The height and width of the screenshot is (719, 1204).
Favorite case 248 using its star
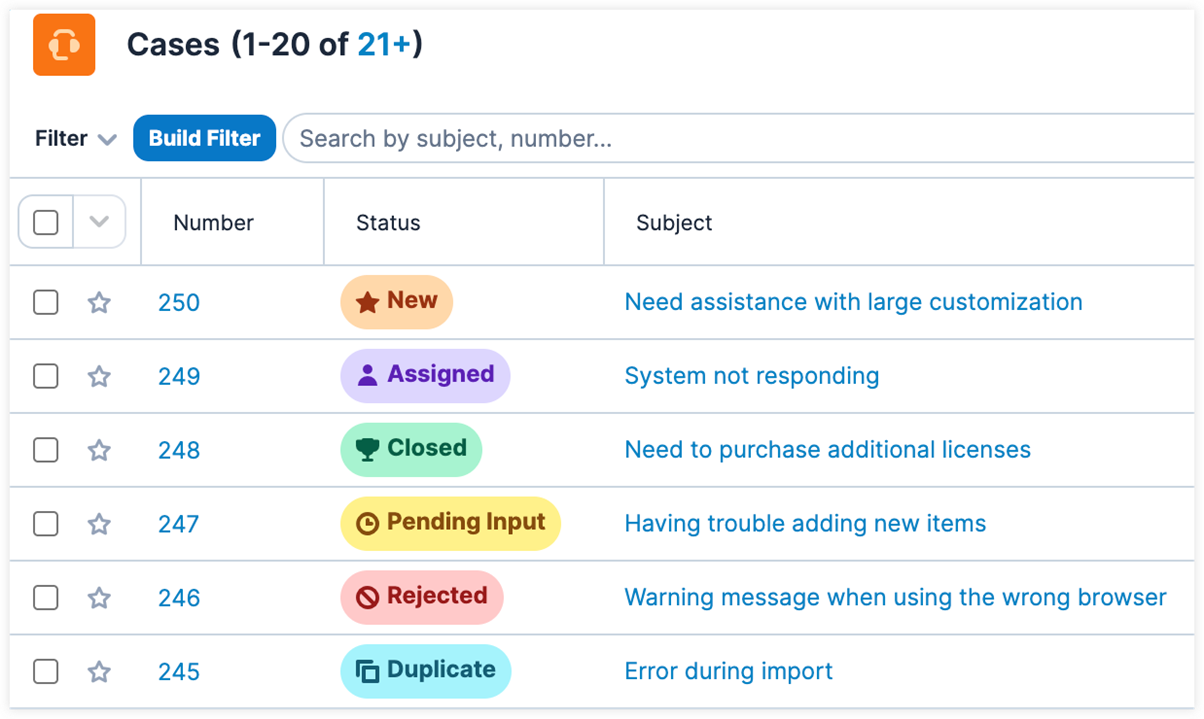tap(99, 450)
